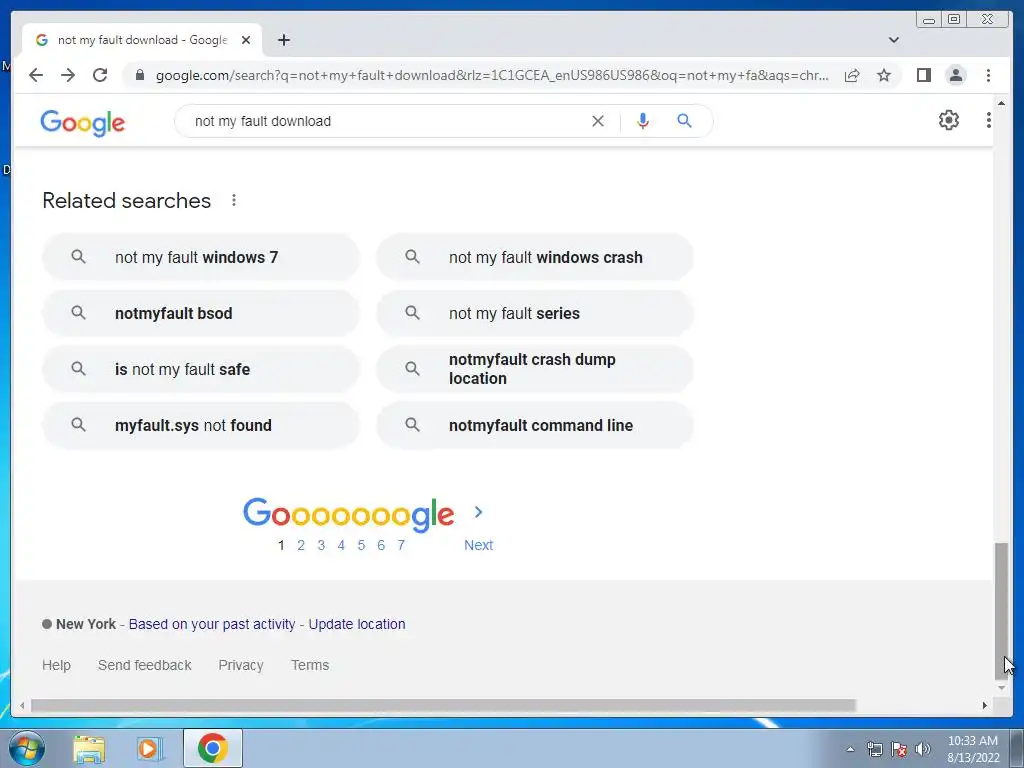Open Action Center flag icon
Viewport: 1024px width, 768px height.
pos(899,749)
